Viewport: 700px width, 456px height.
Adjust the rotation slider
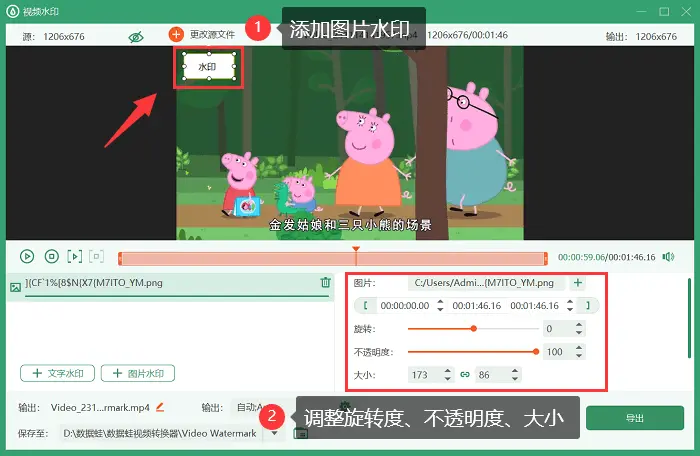[474, 329]
